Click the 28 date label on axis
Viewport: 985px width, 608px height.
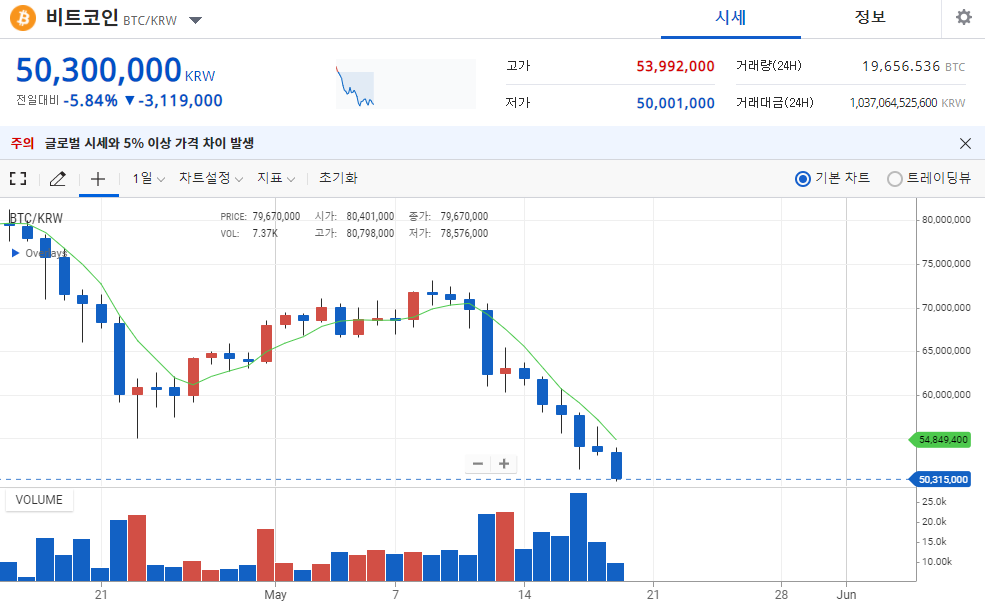[x=781, y=594]
